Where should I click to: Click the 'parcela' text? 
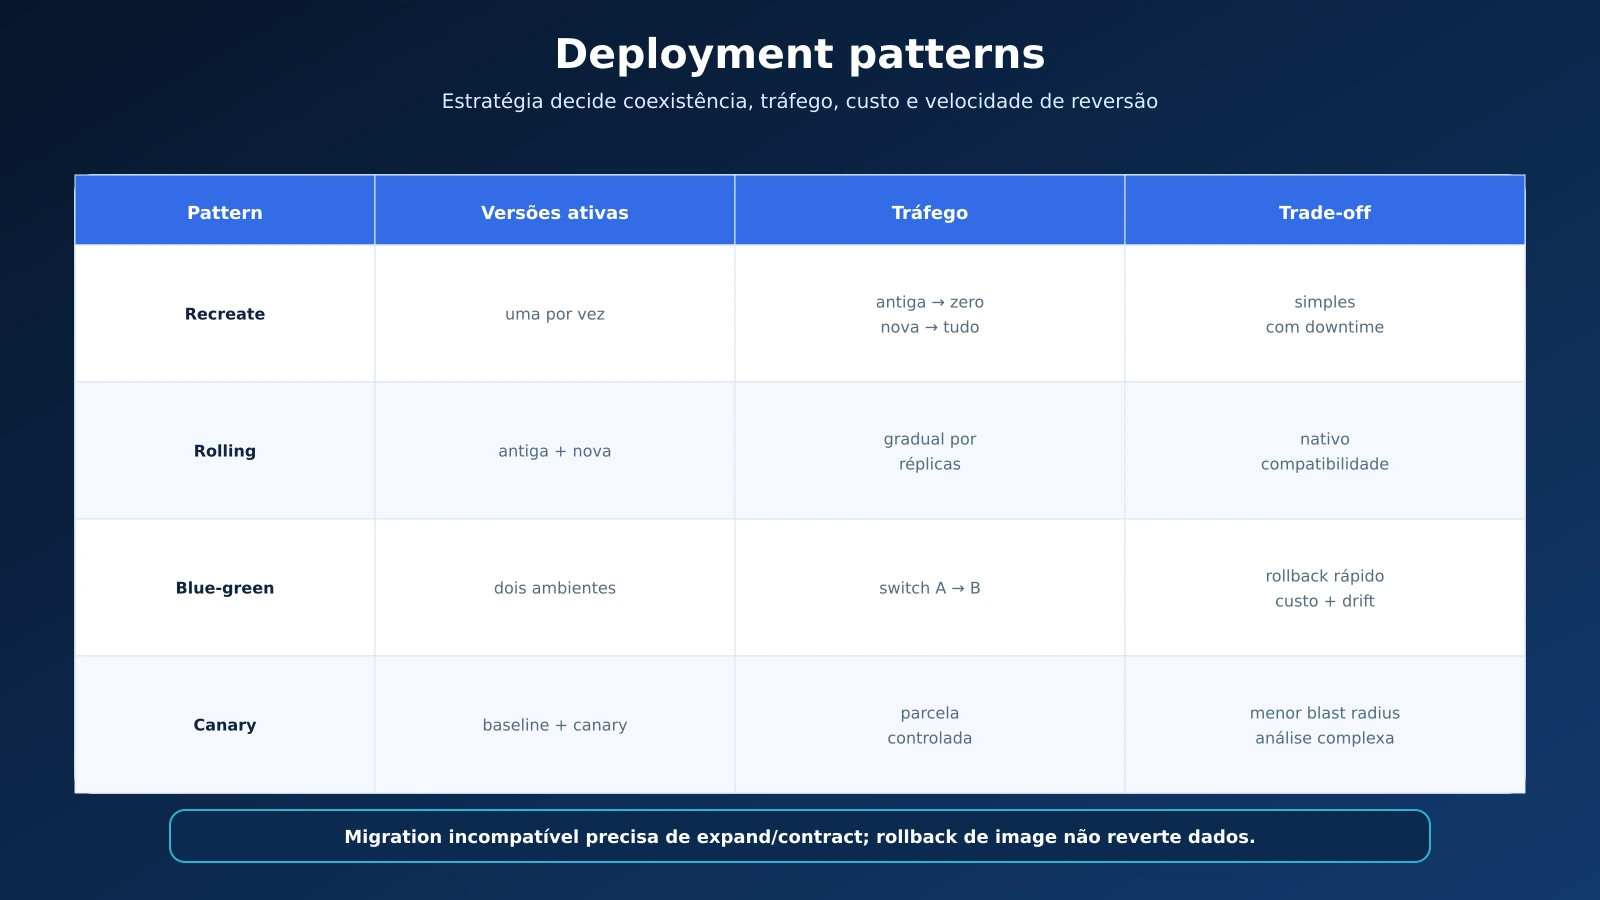click(x=930, y=713)
